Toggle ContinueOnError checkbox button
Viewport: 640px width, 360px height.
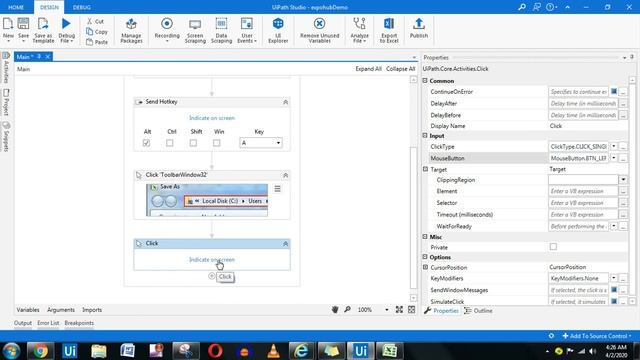tap(614, 91)
